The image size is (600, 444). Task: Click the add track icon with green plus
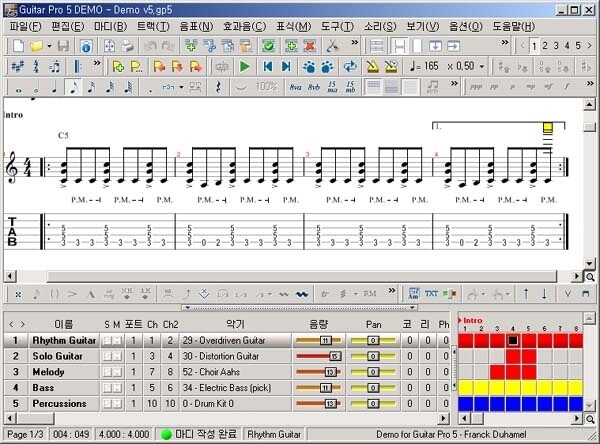pos(191,46)
